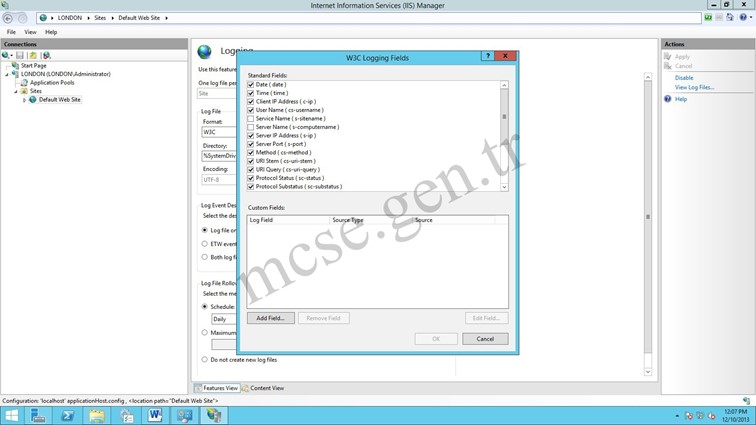Click the Default Web Site globe icon
Image resolution: width=756 pixels, height=425 pixels.
(33, 99)
